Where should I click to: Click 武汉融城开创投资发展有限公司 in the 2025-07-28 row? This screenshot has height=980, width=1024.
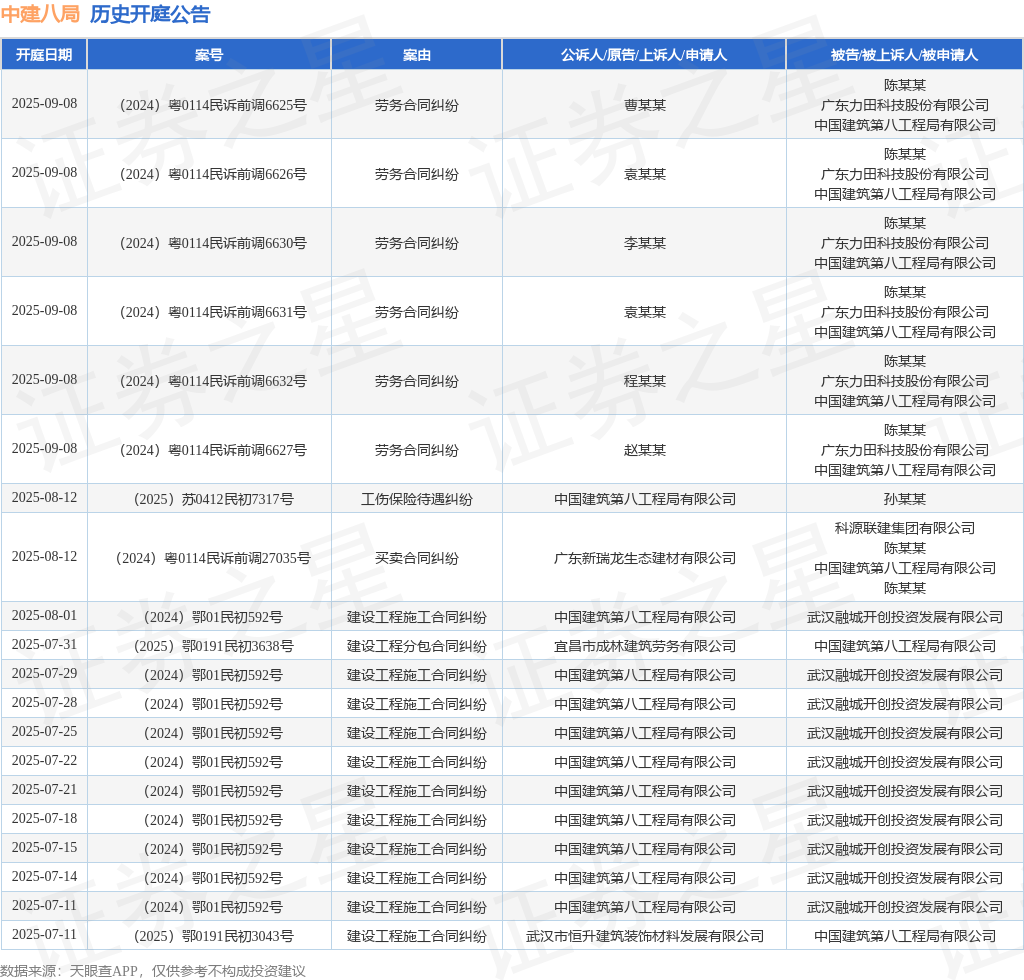(x=904, y=704)
